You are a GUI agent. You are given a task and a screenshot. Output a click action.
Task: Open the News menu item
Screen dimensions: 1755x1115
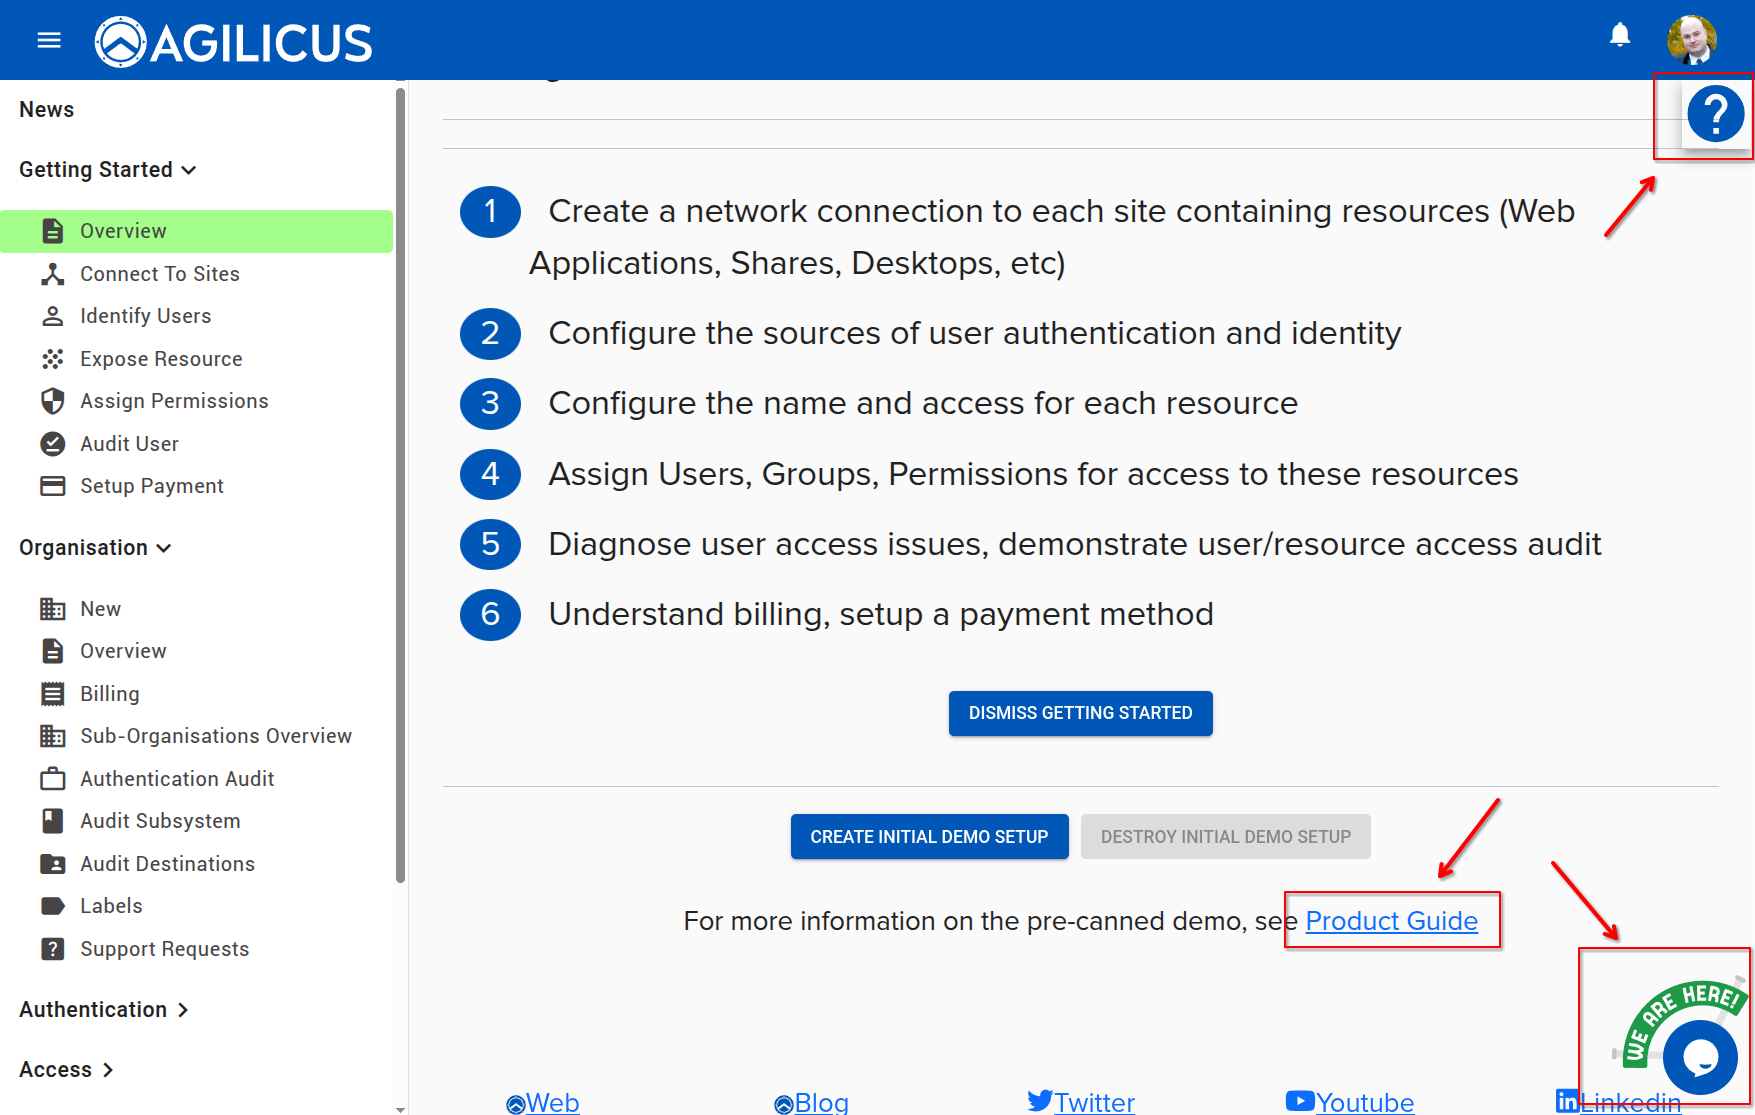[x=47, y=110]
